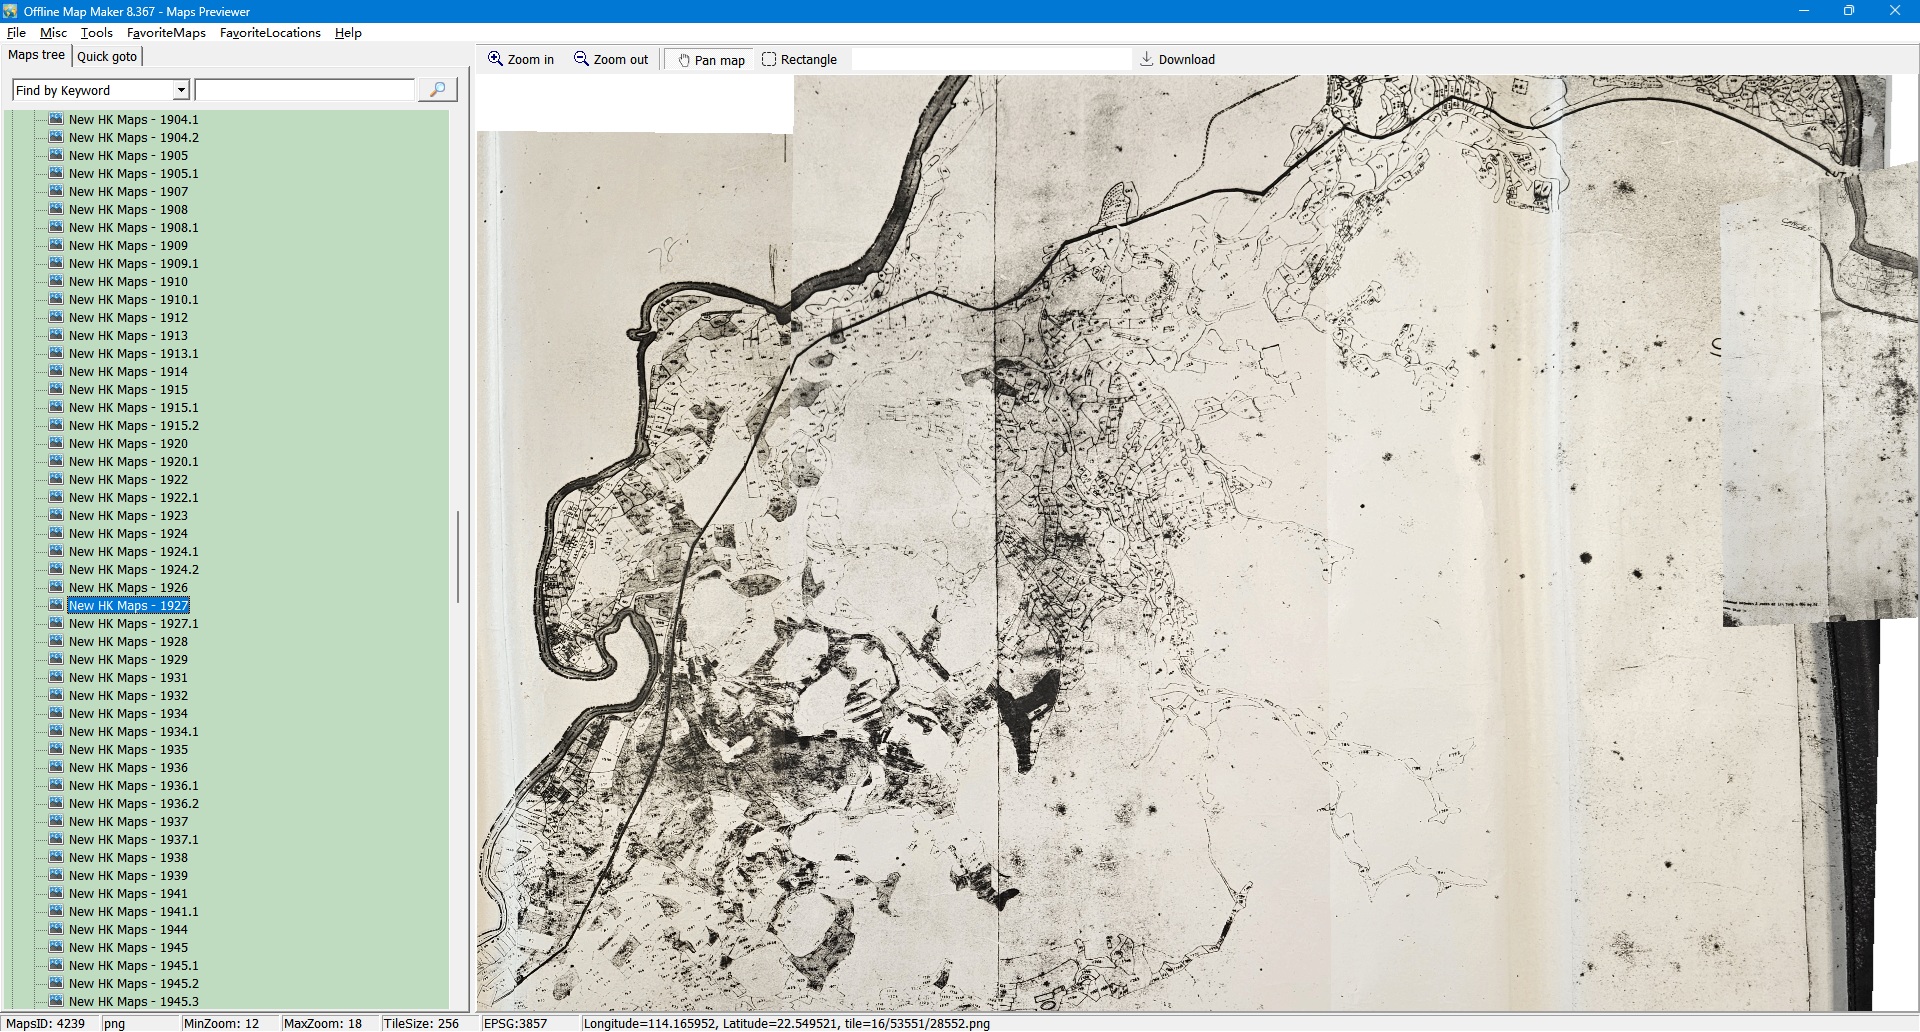This screenshot has height=1032, width=1920.
Task: Click the keyword search text field
Action: 304,90
